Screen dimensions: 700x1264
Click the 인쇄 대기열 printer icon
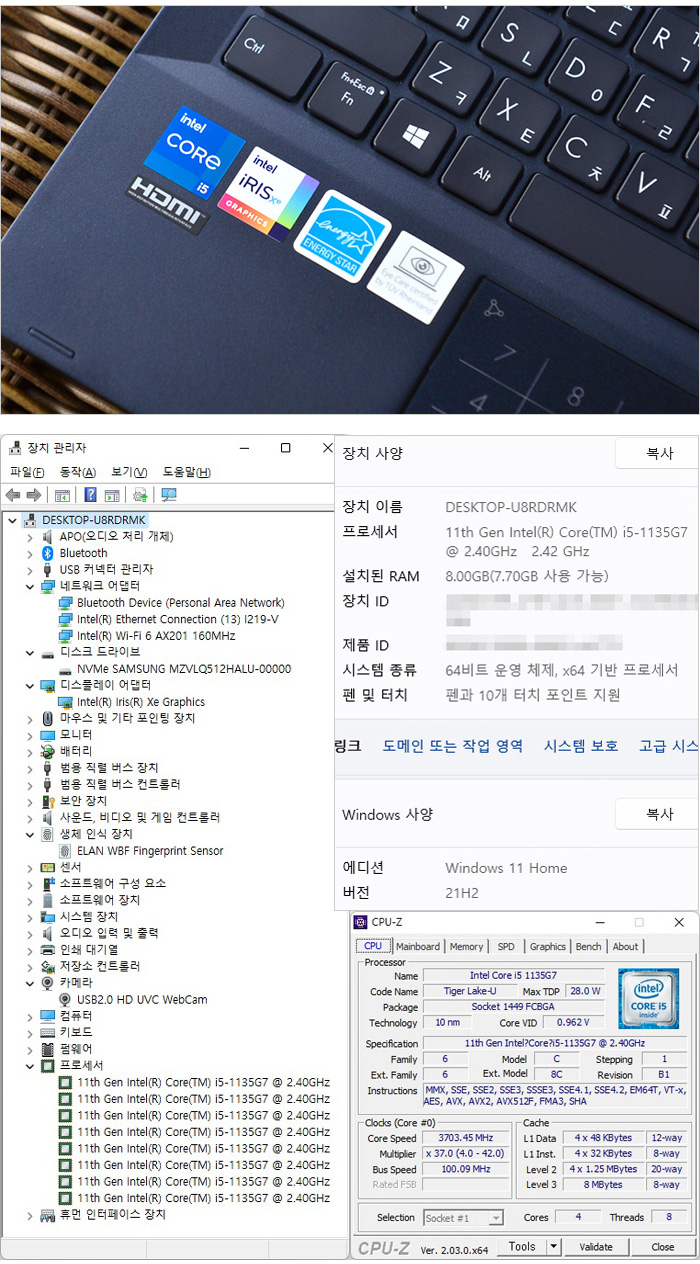48,950
